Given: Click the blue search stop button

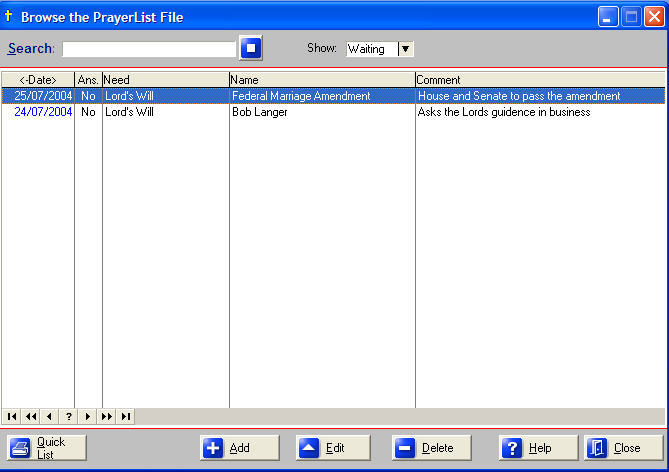Looking at the screenshot, I should (251, 48).
